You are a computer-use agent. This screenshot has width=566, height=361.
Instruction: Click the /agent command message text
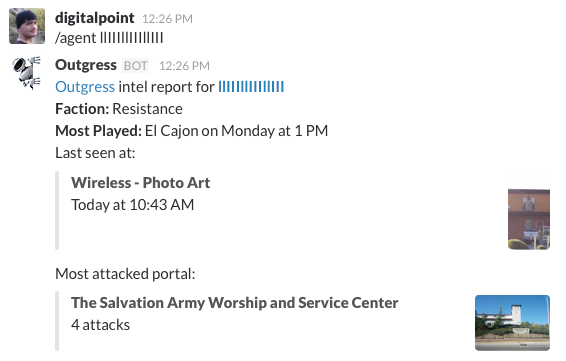tap(109, 38)
